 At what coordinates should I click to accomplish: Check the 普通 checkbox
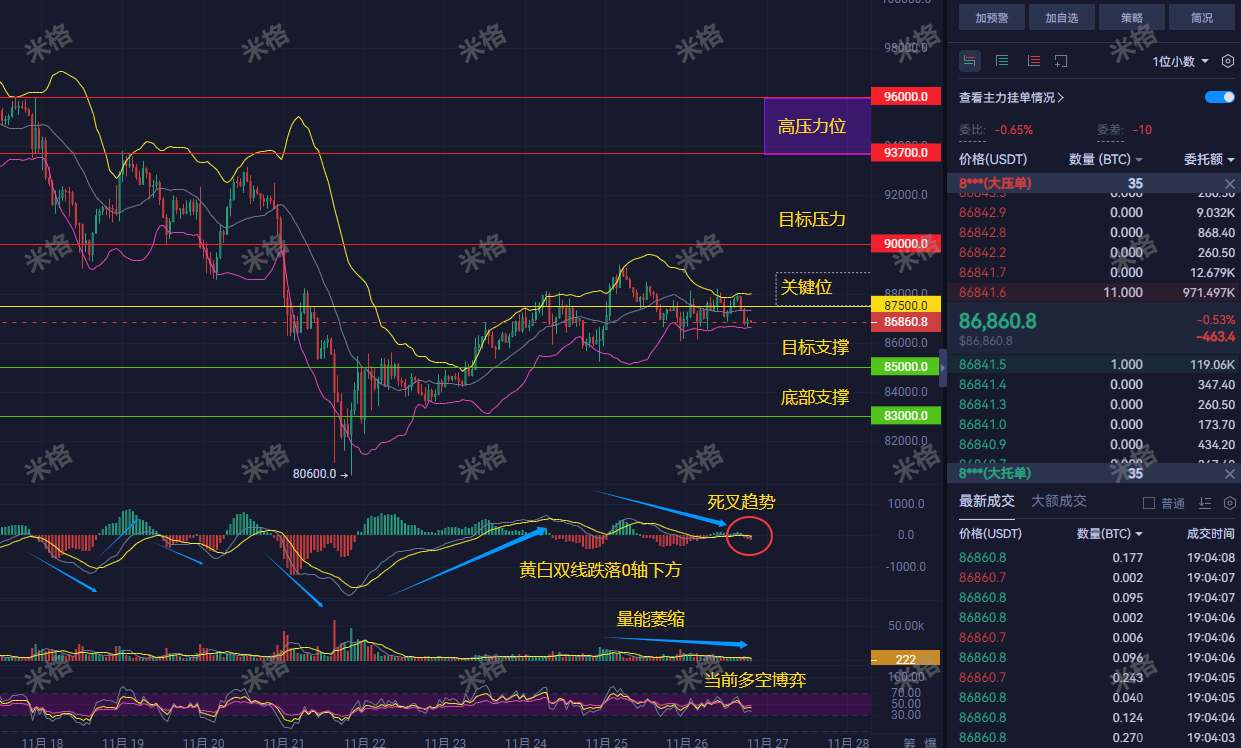click(1148, 503)
